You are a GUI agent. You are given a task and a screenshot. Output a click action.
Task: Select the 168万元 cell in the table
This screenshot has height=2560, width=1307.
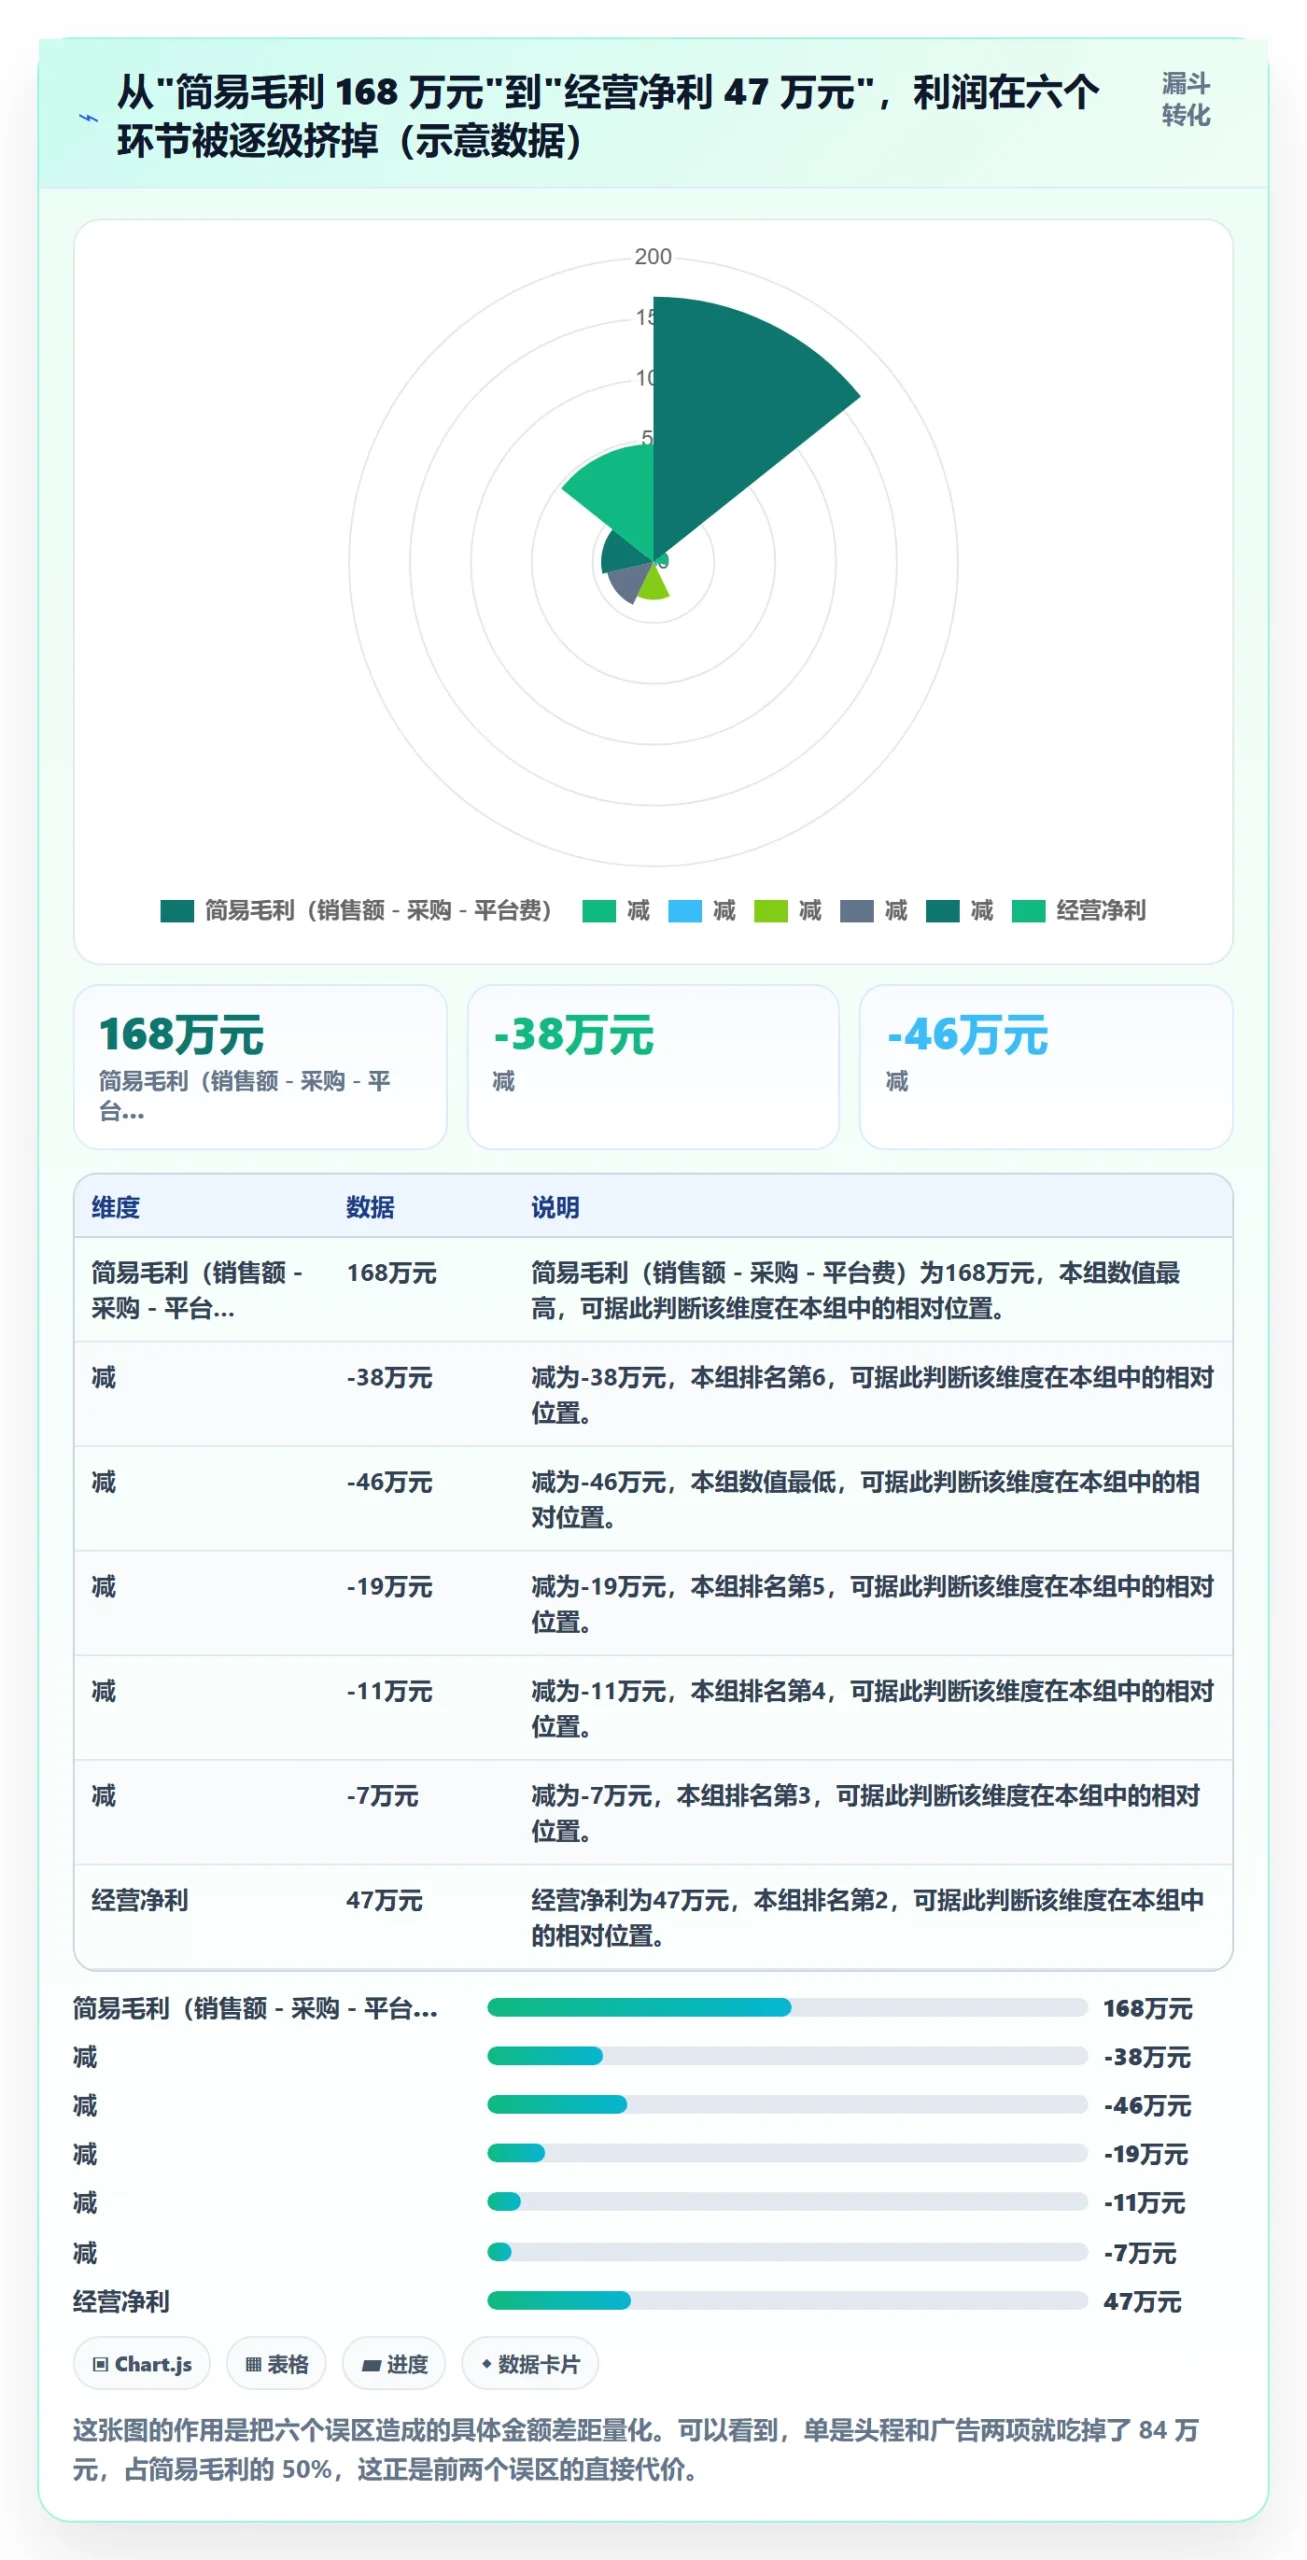pyautogui.click(x=391, y=1274)
